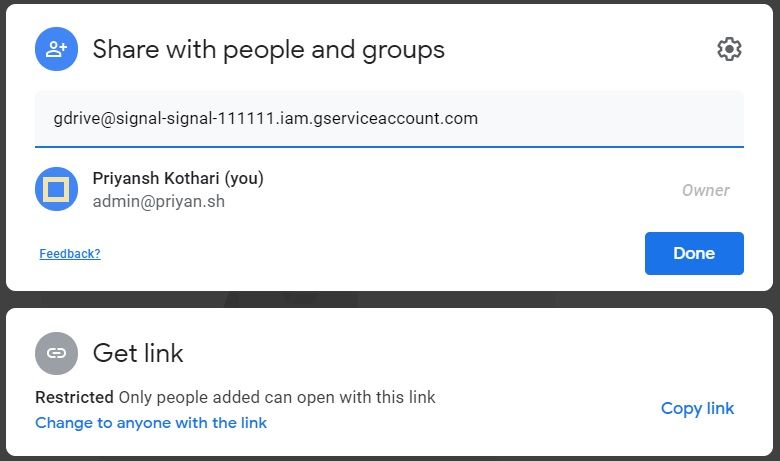The height and width of the screenshot is (461, 780).
Task: Click the dark background between the dialogs
Action: point(389,299)
